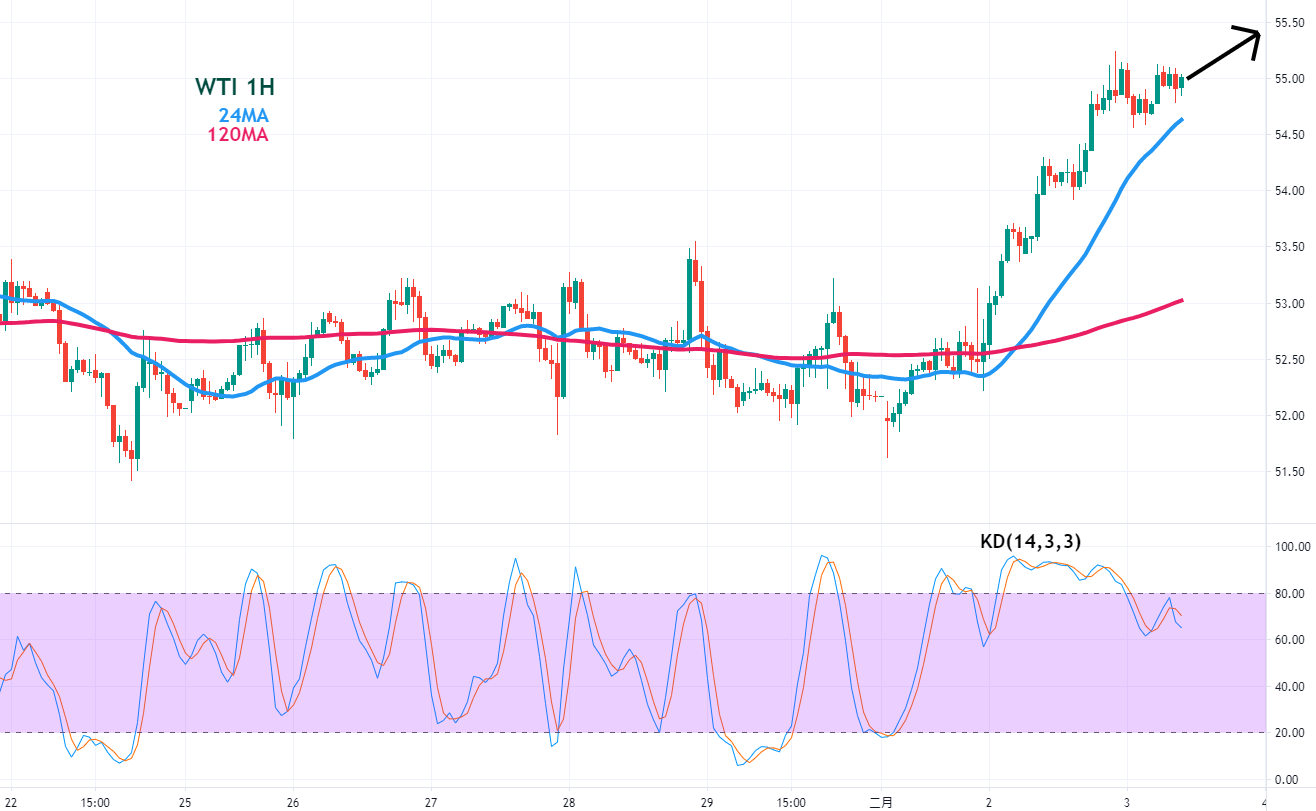The image size is (1316, 811).
Task: Select date label 29 on time axis
Action: tap(706, 802)
